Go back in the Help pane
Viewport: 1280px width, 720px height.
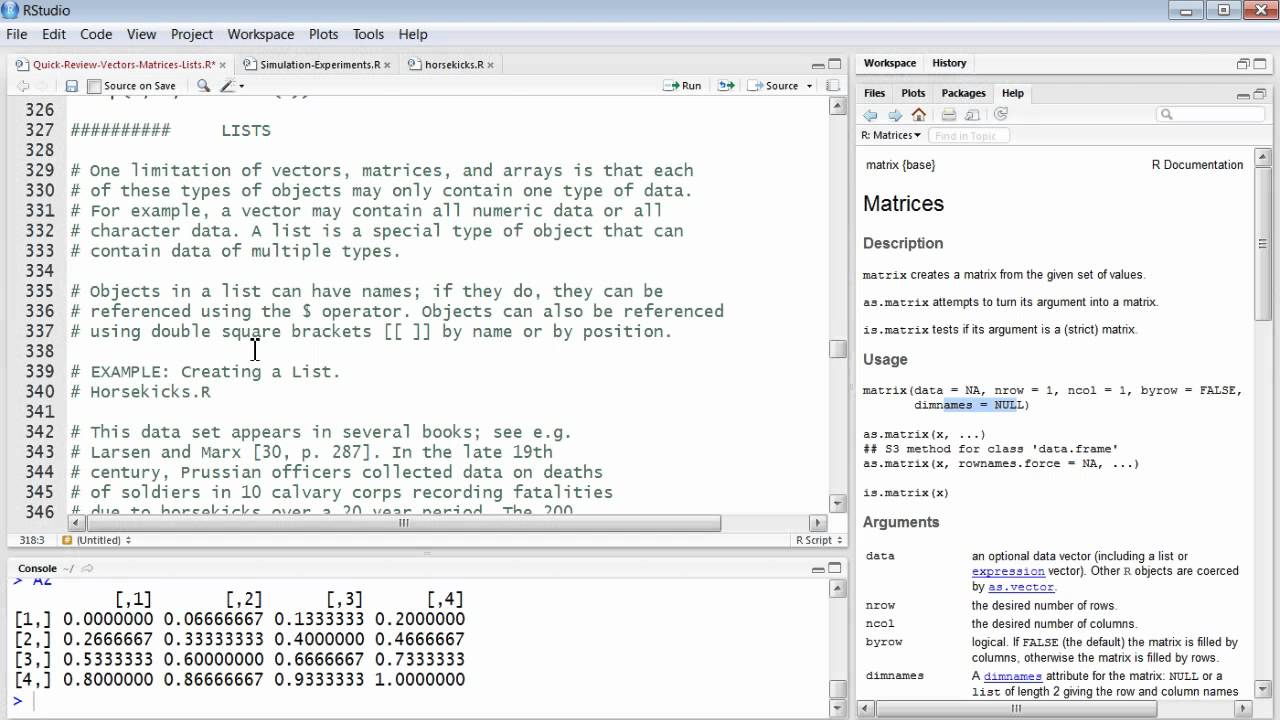coord(870,115)
